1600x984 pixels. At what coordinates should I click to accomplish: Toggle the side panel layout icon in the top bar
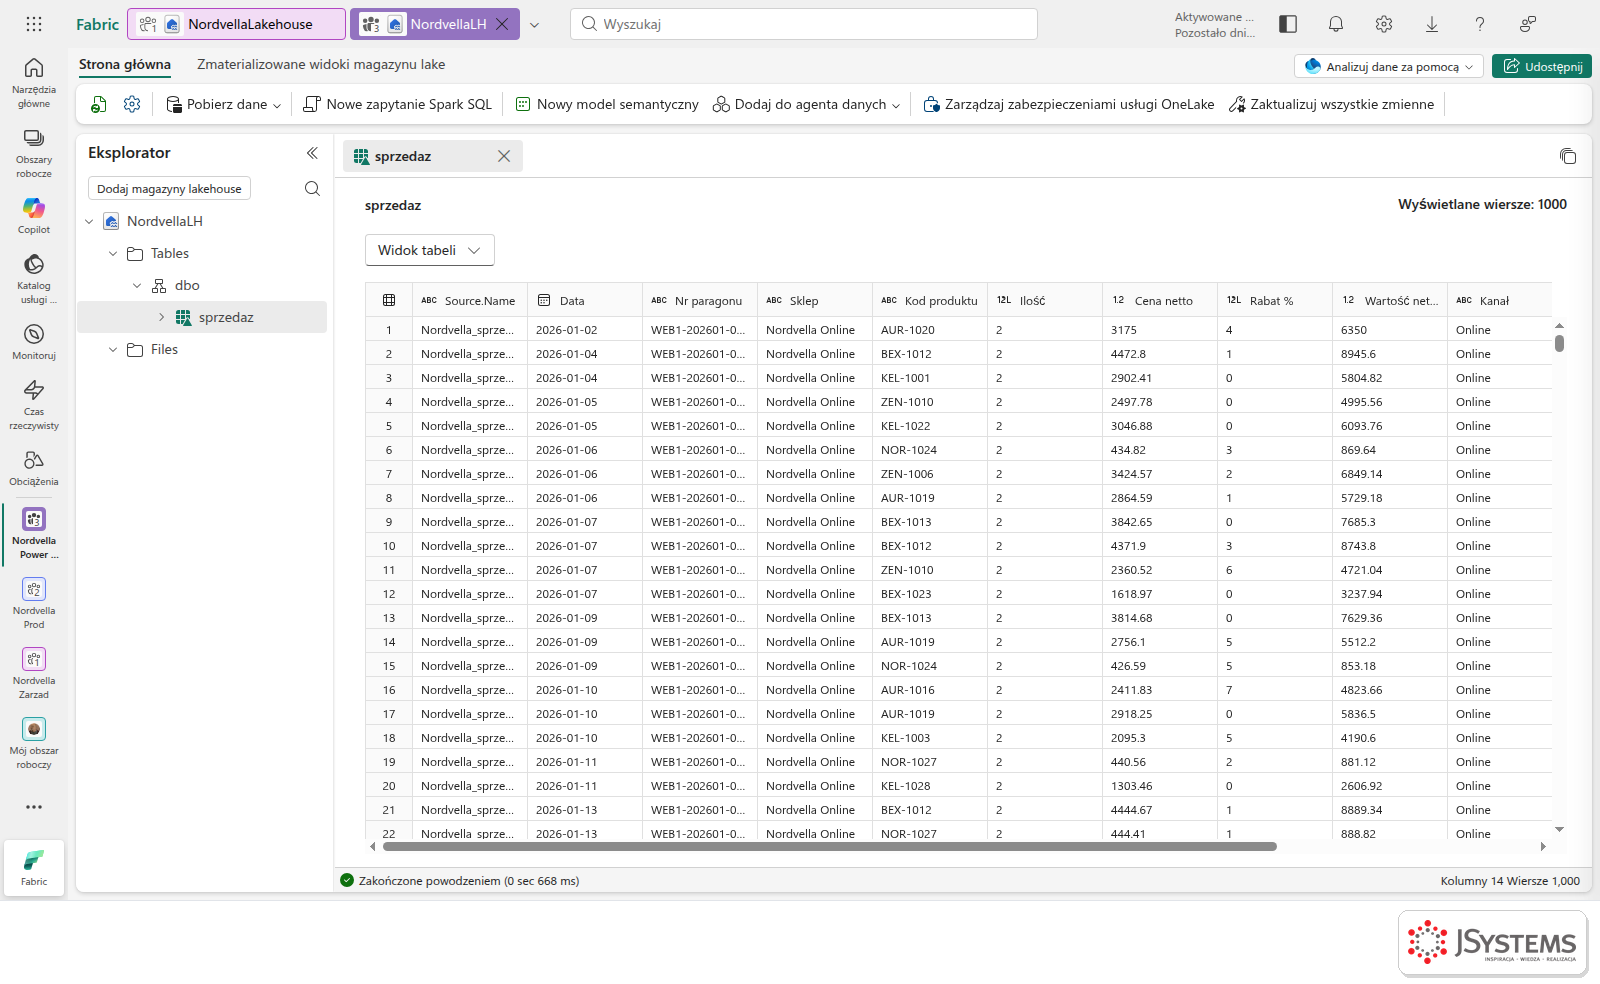(x=1288, y=24)
